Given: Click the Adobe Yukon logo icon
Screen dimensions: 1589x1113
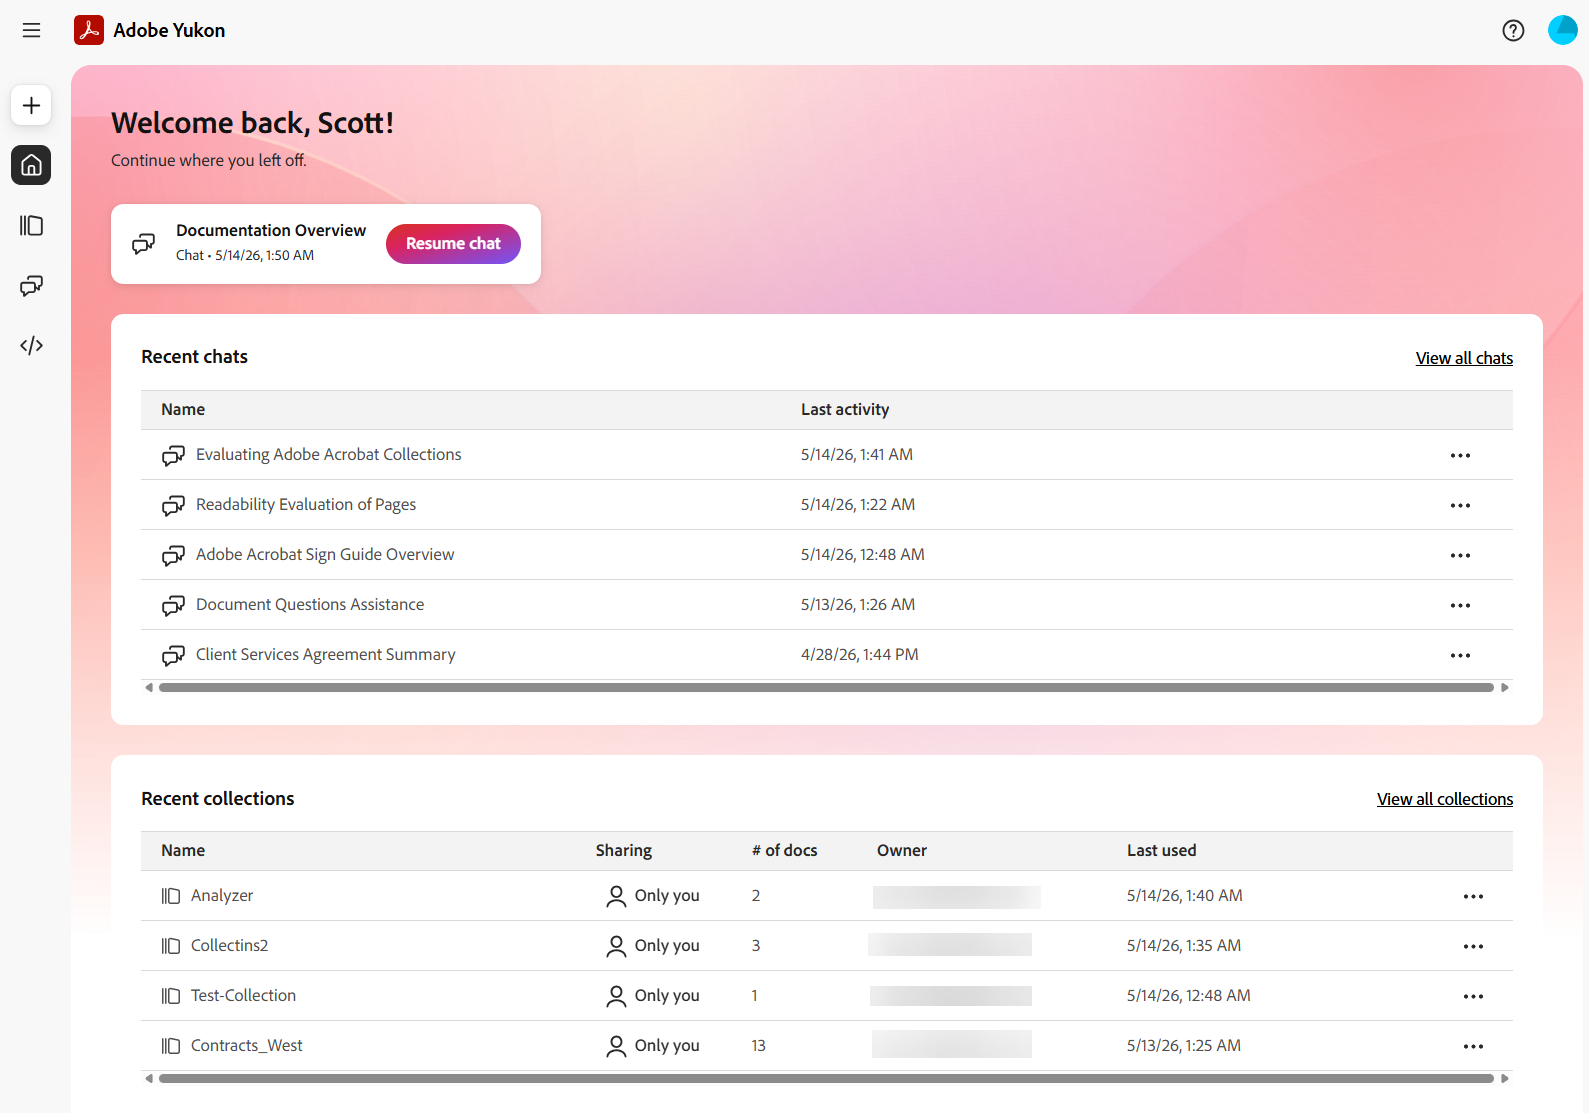Looking at the screenshot, I should point(89,30).
